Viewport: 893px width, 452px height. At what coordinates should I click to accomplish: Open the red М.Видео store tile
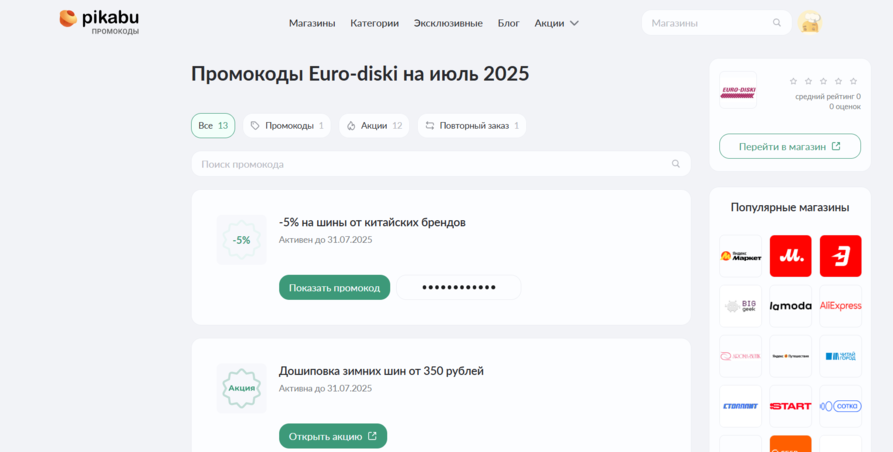[x=790, y=256]
